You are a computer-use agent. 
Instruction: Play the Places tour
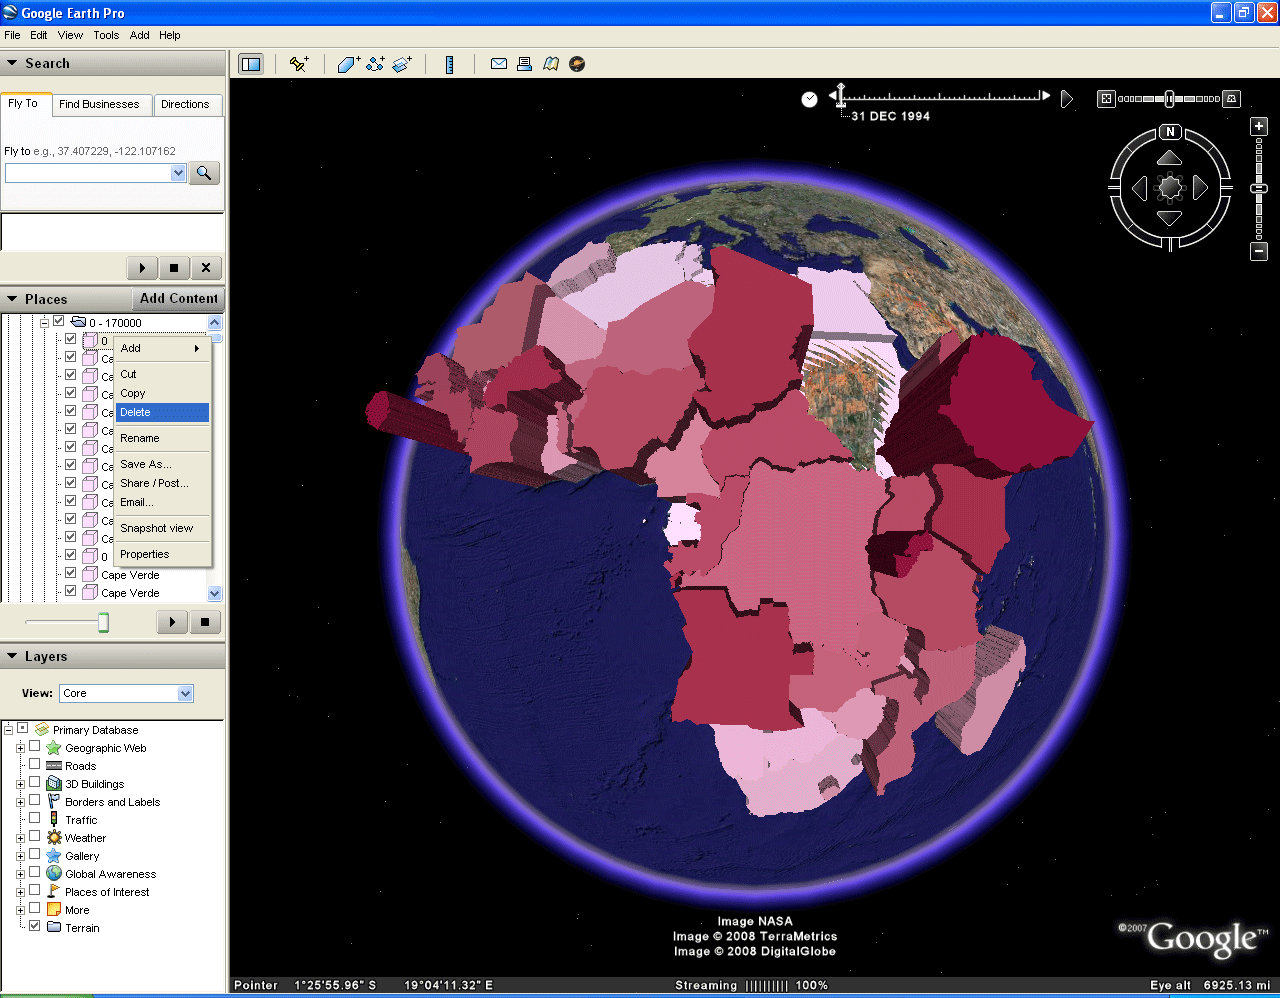pyautogui.click(x=173, y=622)
